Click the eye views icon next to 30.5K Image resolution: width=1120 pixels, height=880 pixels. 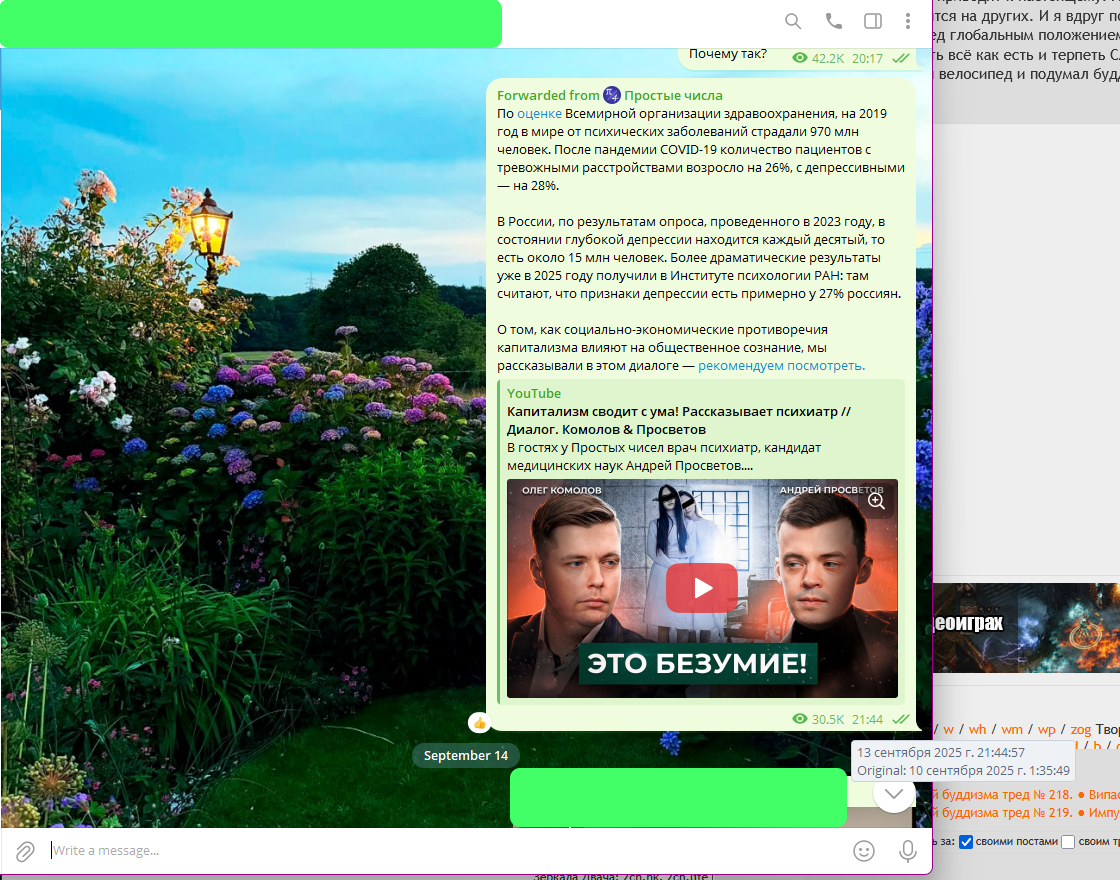(x=800, y=719)
